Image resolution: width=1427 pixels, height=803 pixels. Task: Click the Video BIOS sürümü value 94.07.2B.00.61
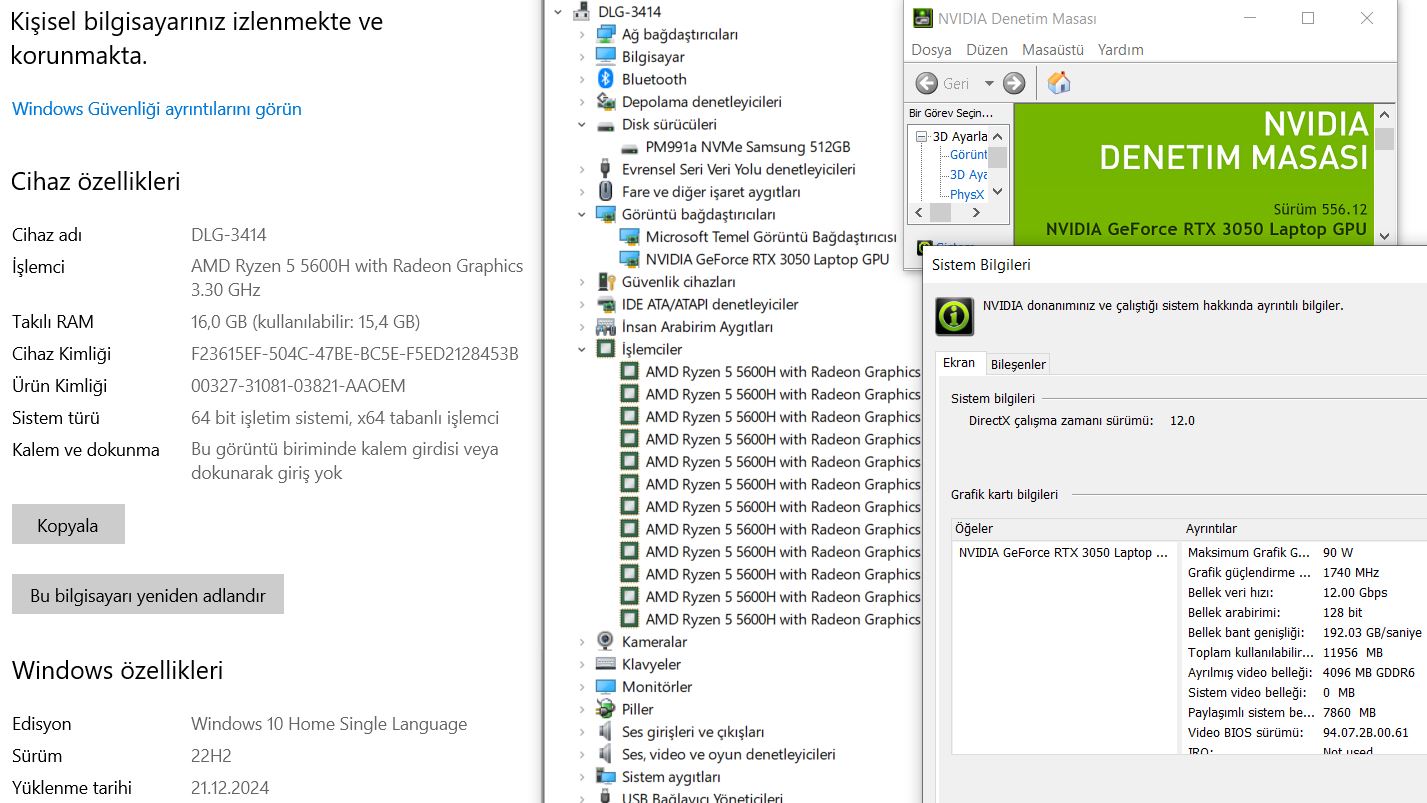pyautogui.click(x=1365, y=732)
